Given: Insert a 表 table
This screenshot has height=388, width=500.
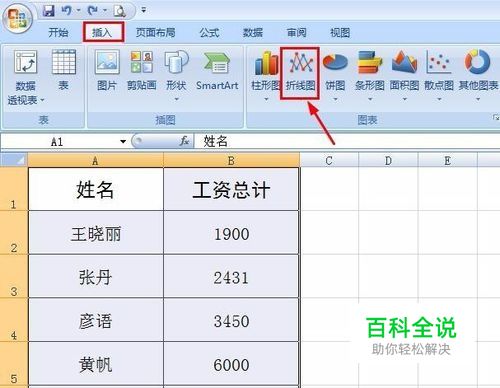Looking at the screenshot, I should click(x=64, y=70).
